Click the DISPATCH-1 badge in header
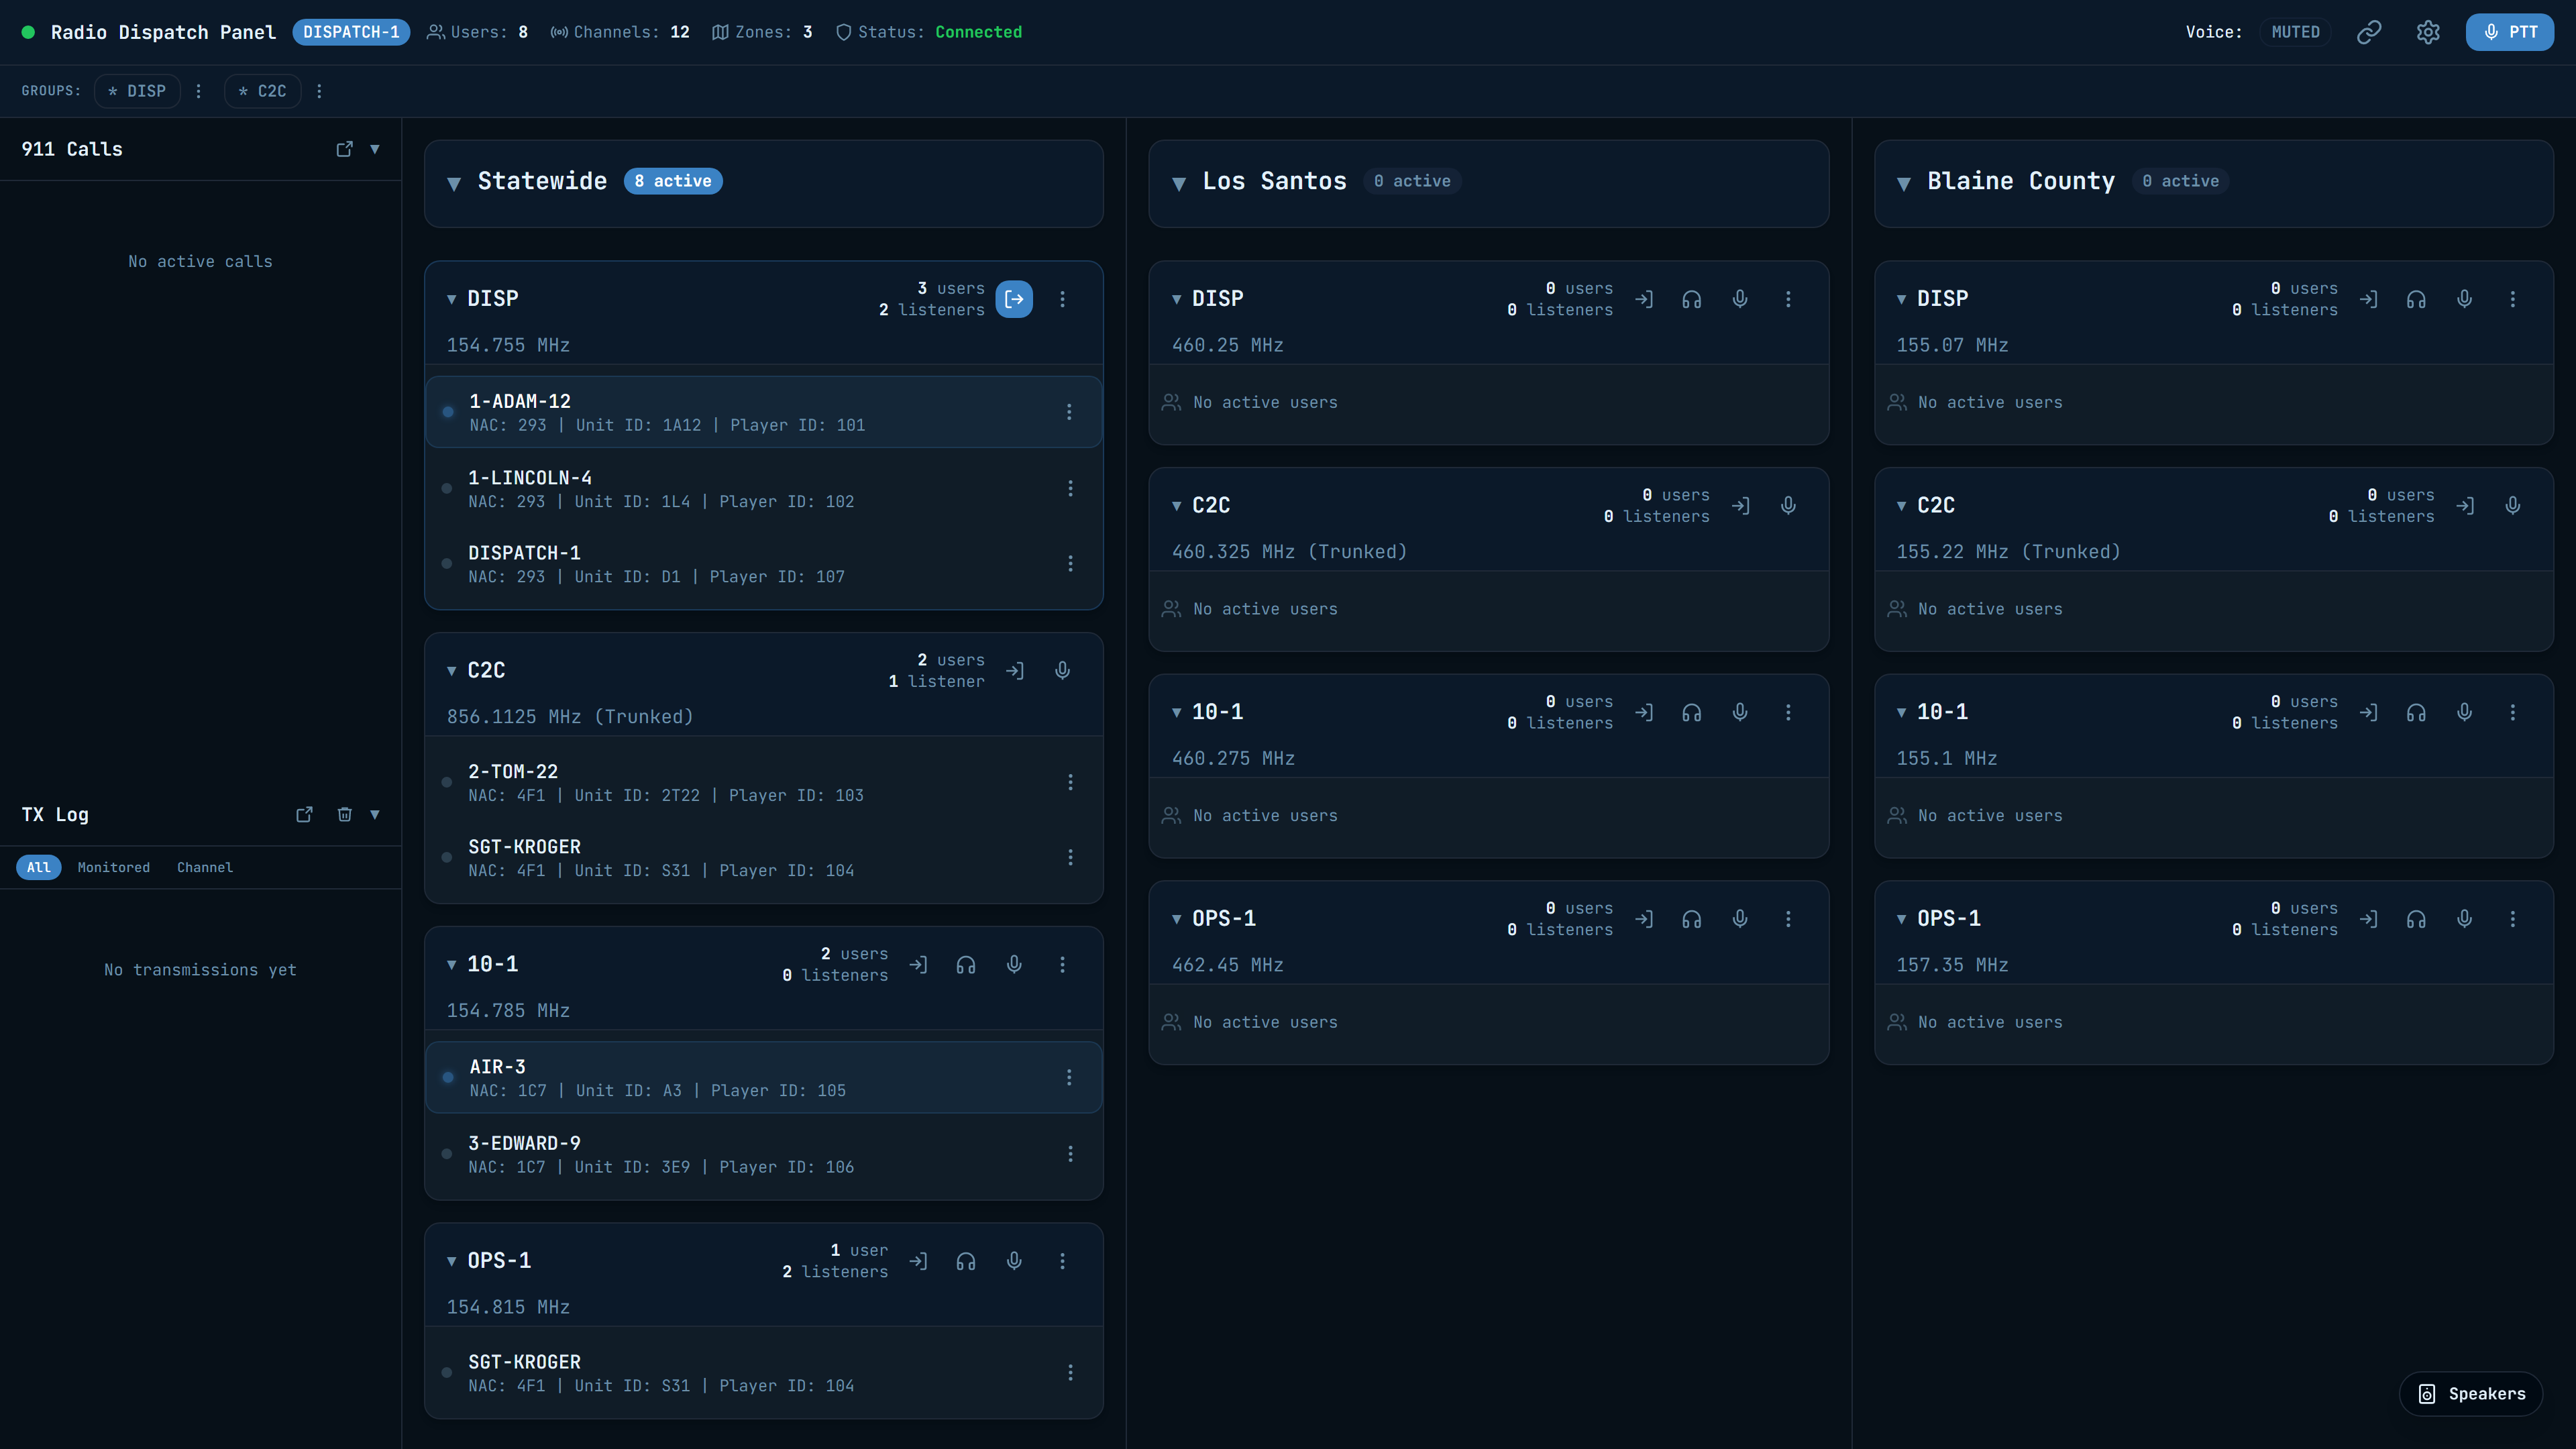Screen dimensions: 2576x1449 (351, 32)
